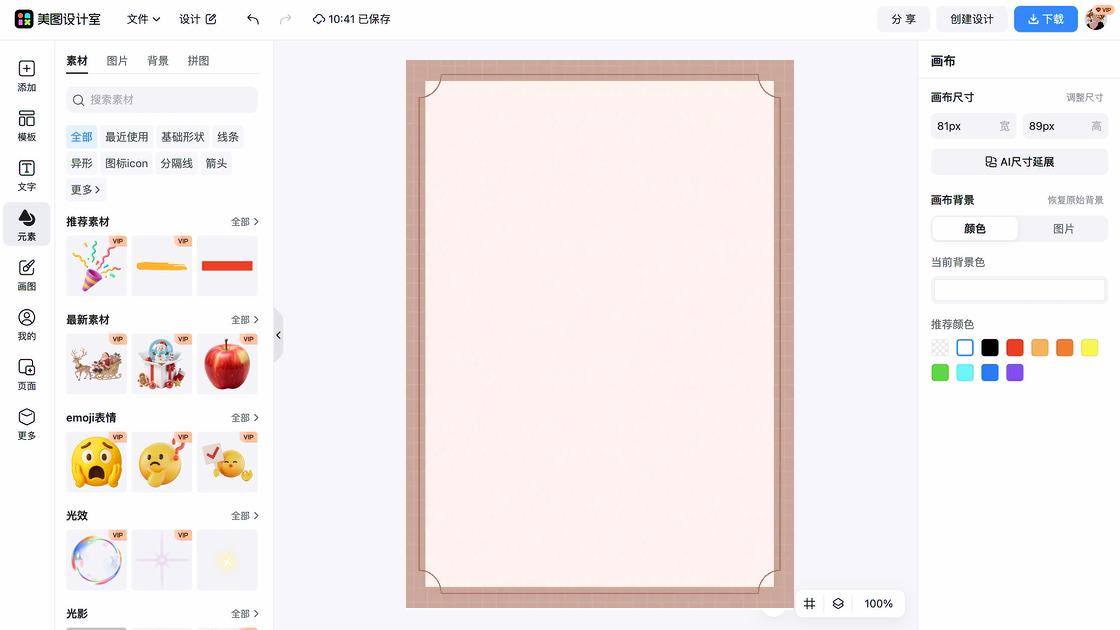This screenshot has width=1120, height=630.
Task: Click the AI尺寸延展 button
Action: coord(1019,161)
